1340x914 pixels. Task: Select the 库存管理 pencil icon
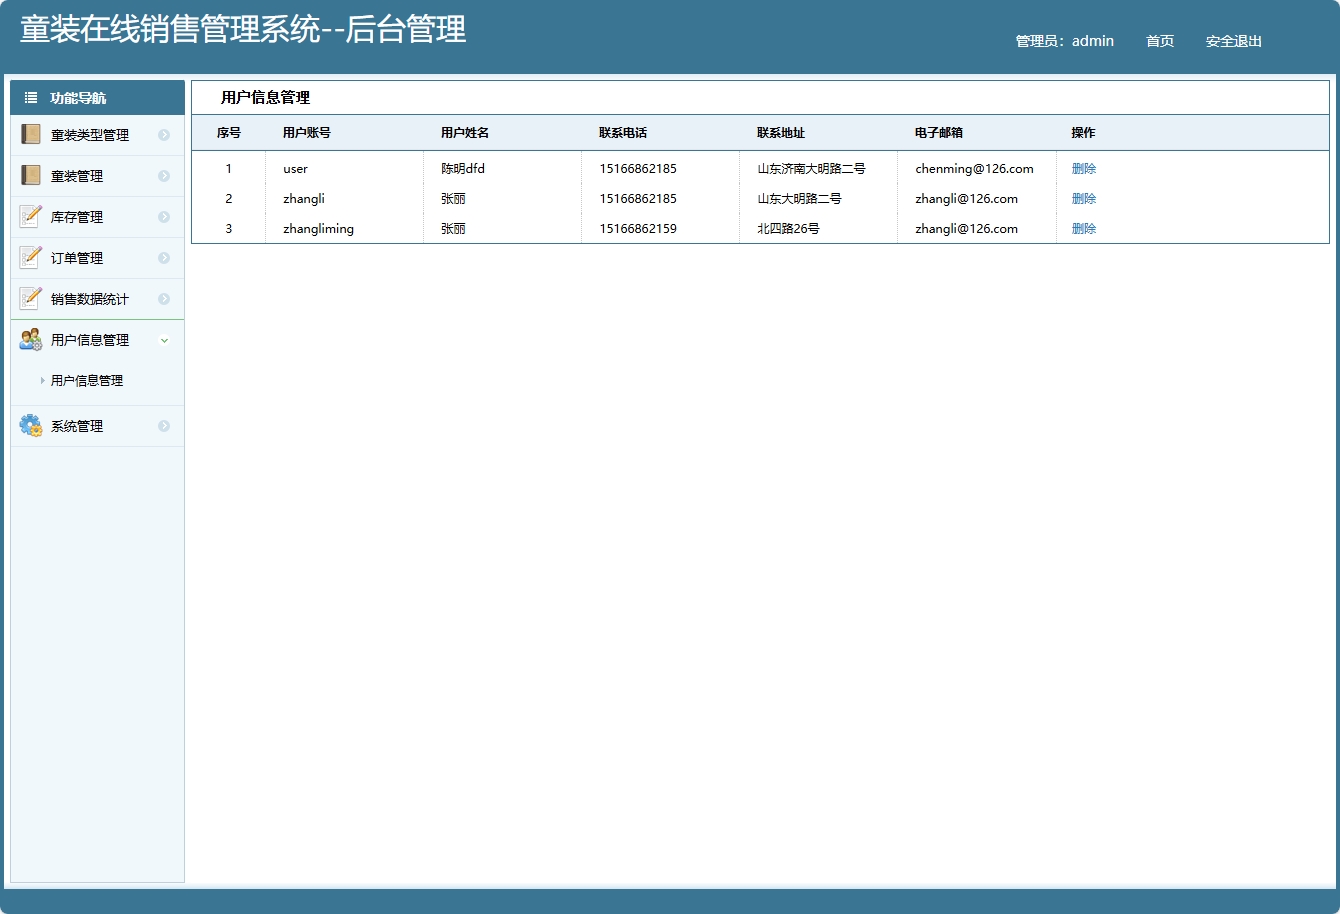tap(30, 216)
